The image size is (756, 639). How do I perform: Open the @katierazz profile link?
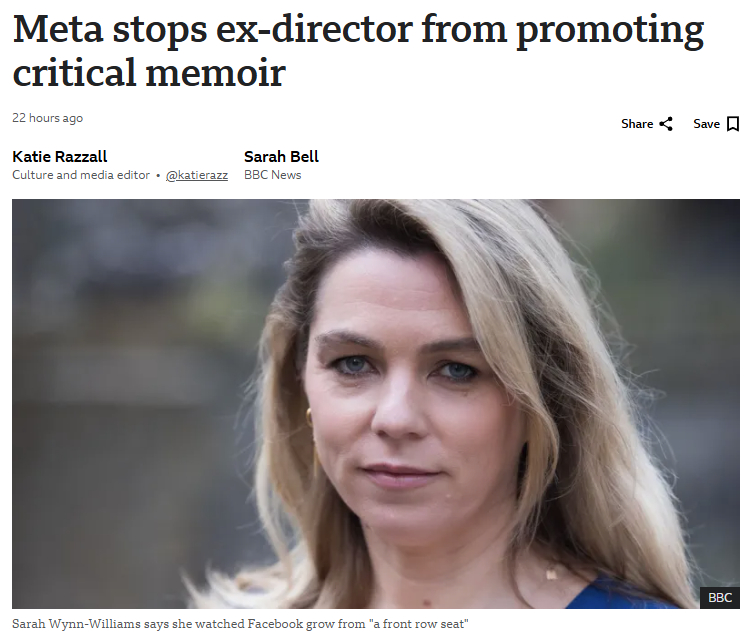click(197, 175)
